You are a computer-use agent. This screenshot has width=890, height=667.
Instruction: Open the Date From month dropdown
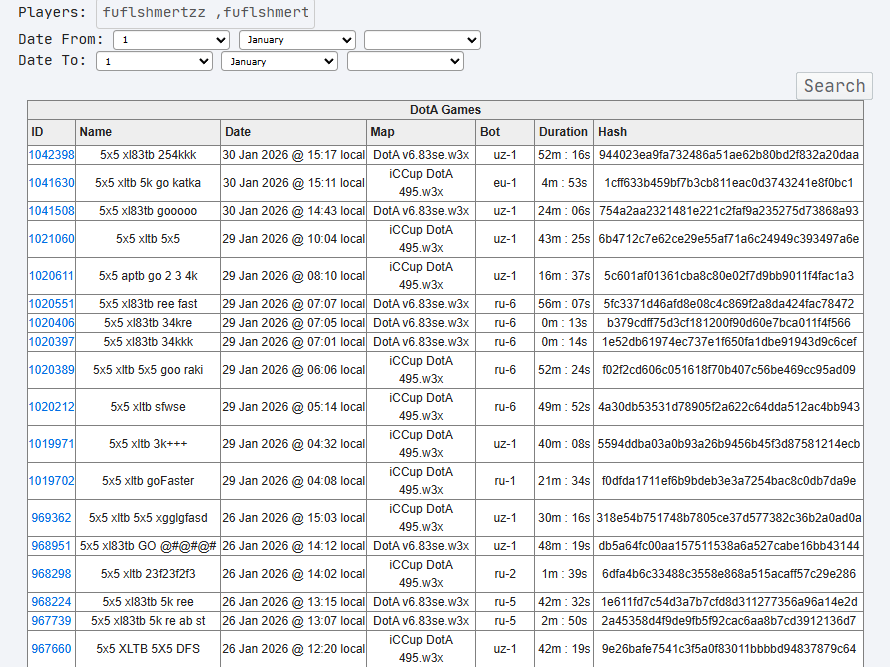click(x=297, y=40)
